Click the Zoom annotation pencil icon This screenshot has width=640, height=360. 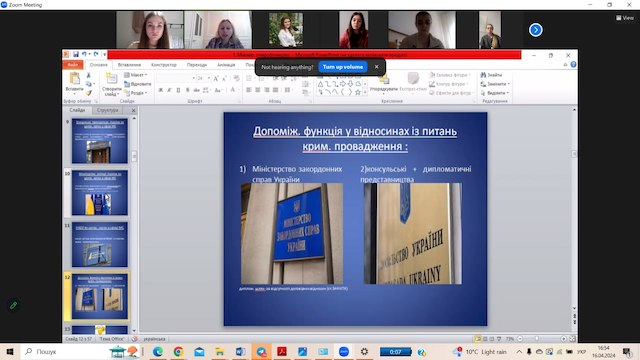tap(13, 305)
